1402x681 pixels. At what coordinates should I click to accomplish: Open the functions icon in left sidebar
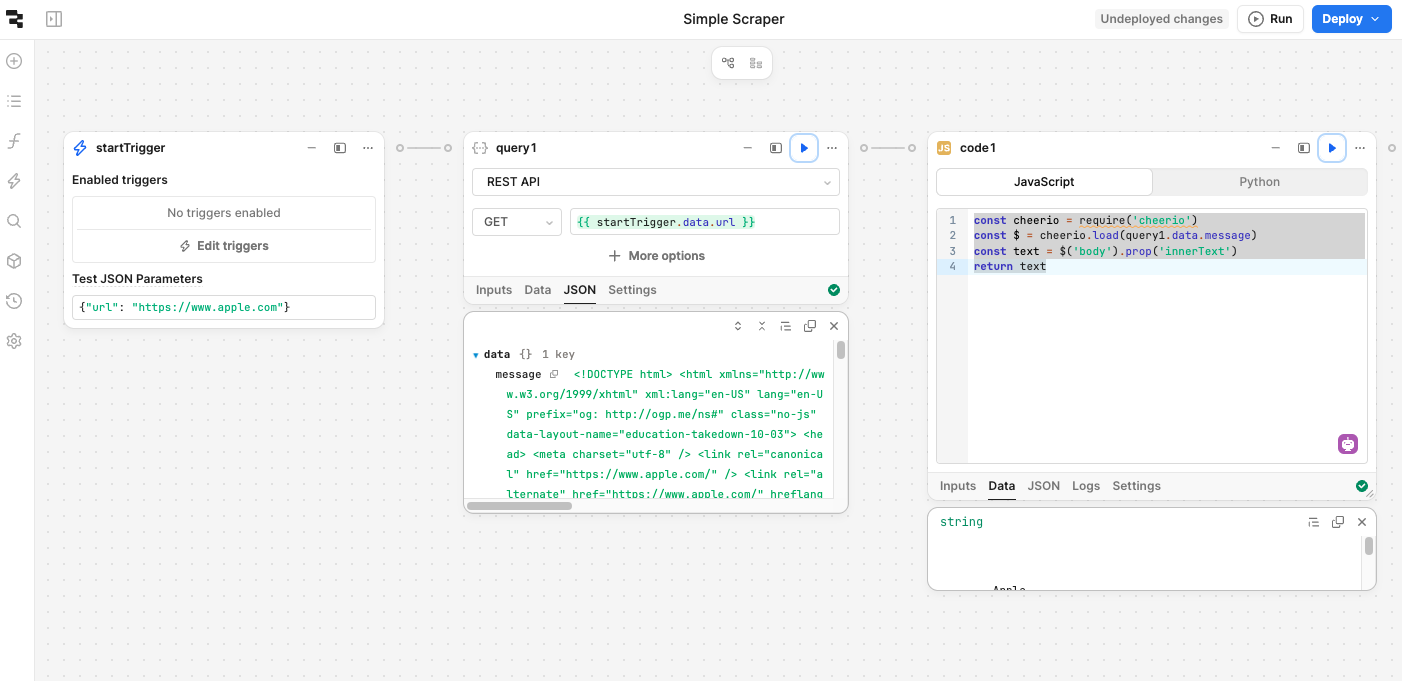[x=14, y=141]
